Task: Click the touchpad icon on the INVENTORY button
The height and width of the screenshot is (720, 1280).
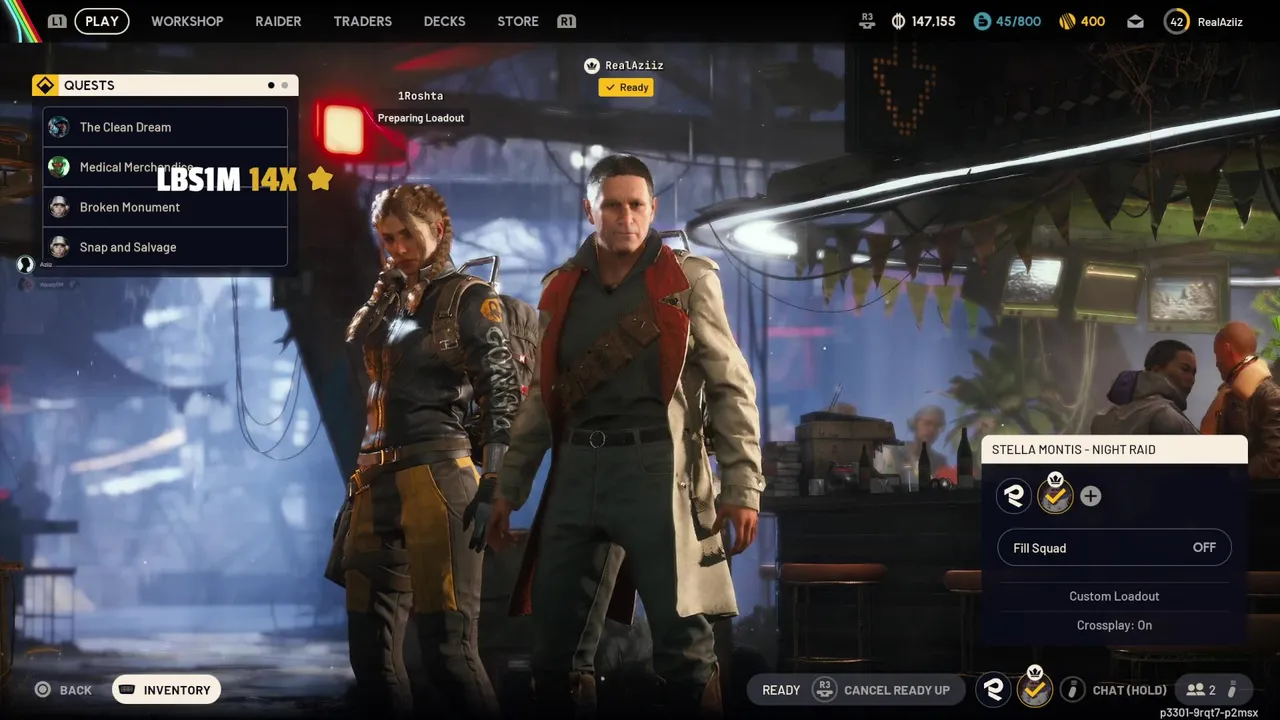Action: 127,690
